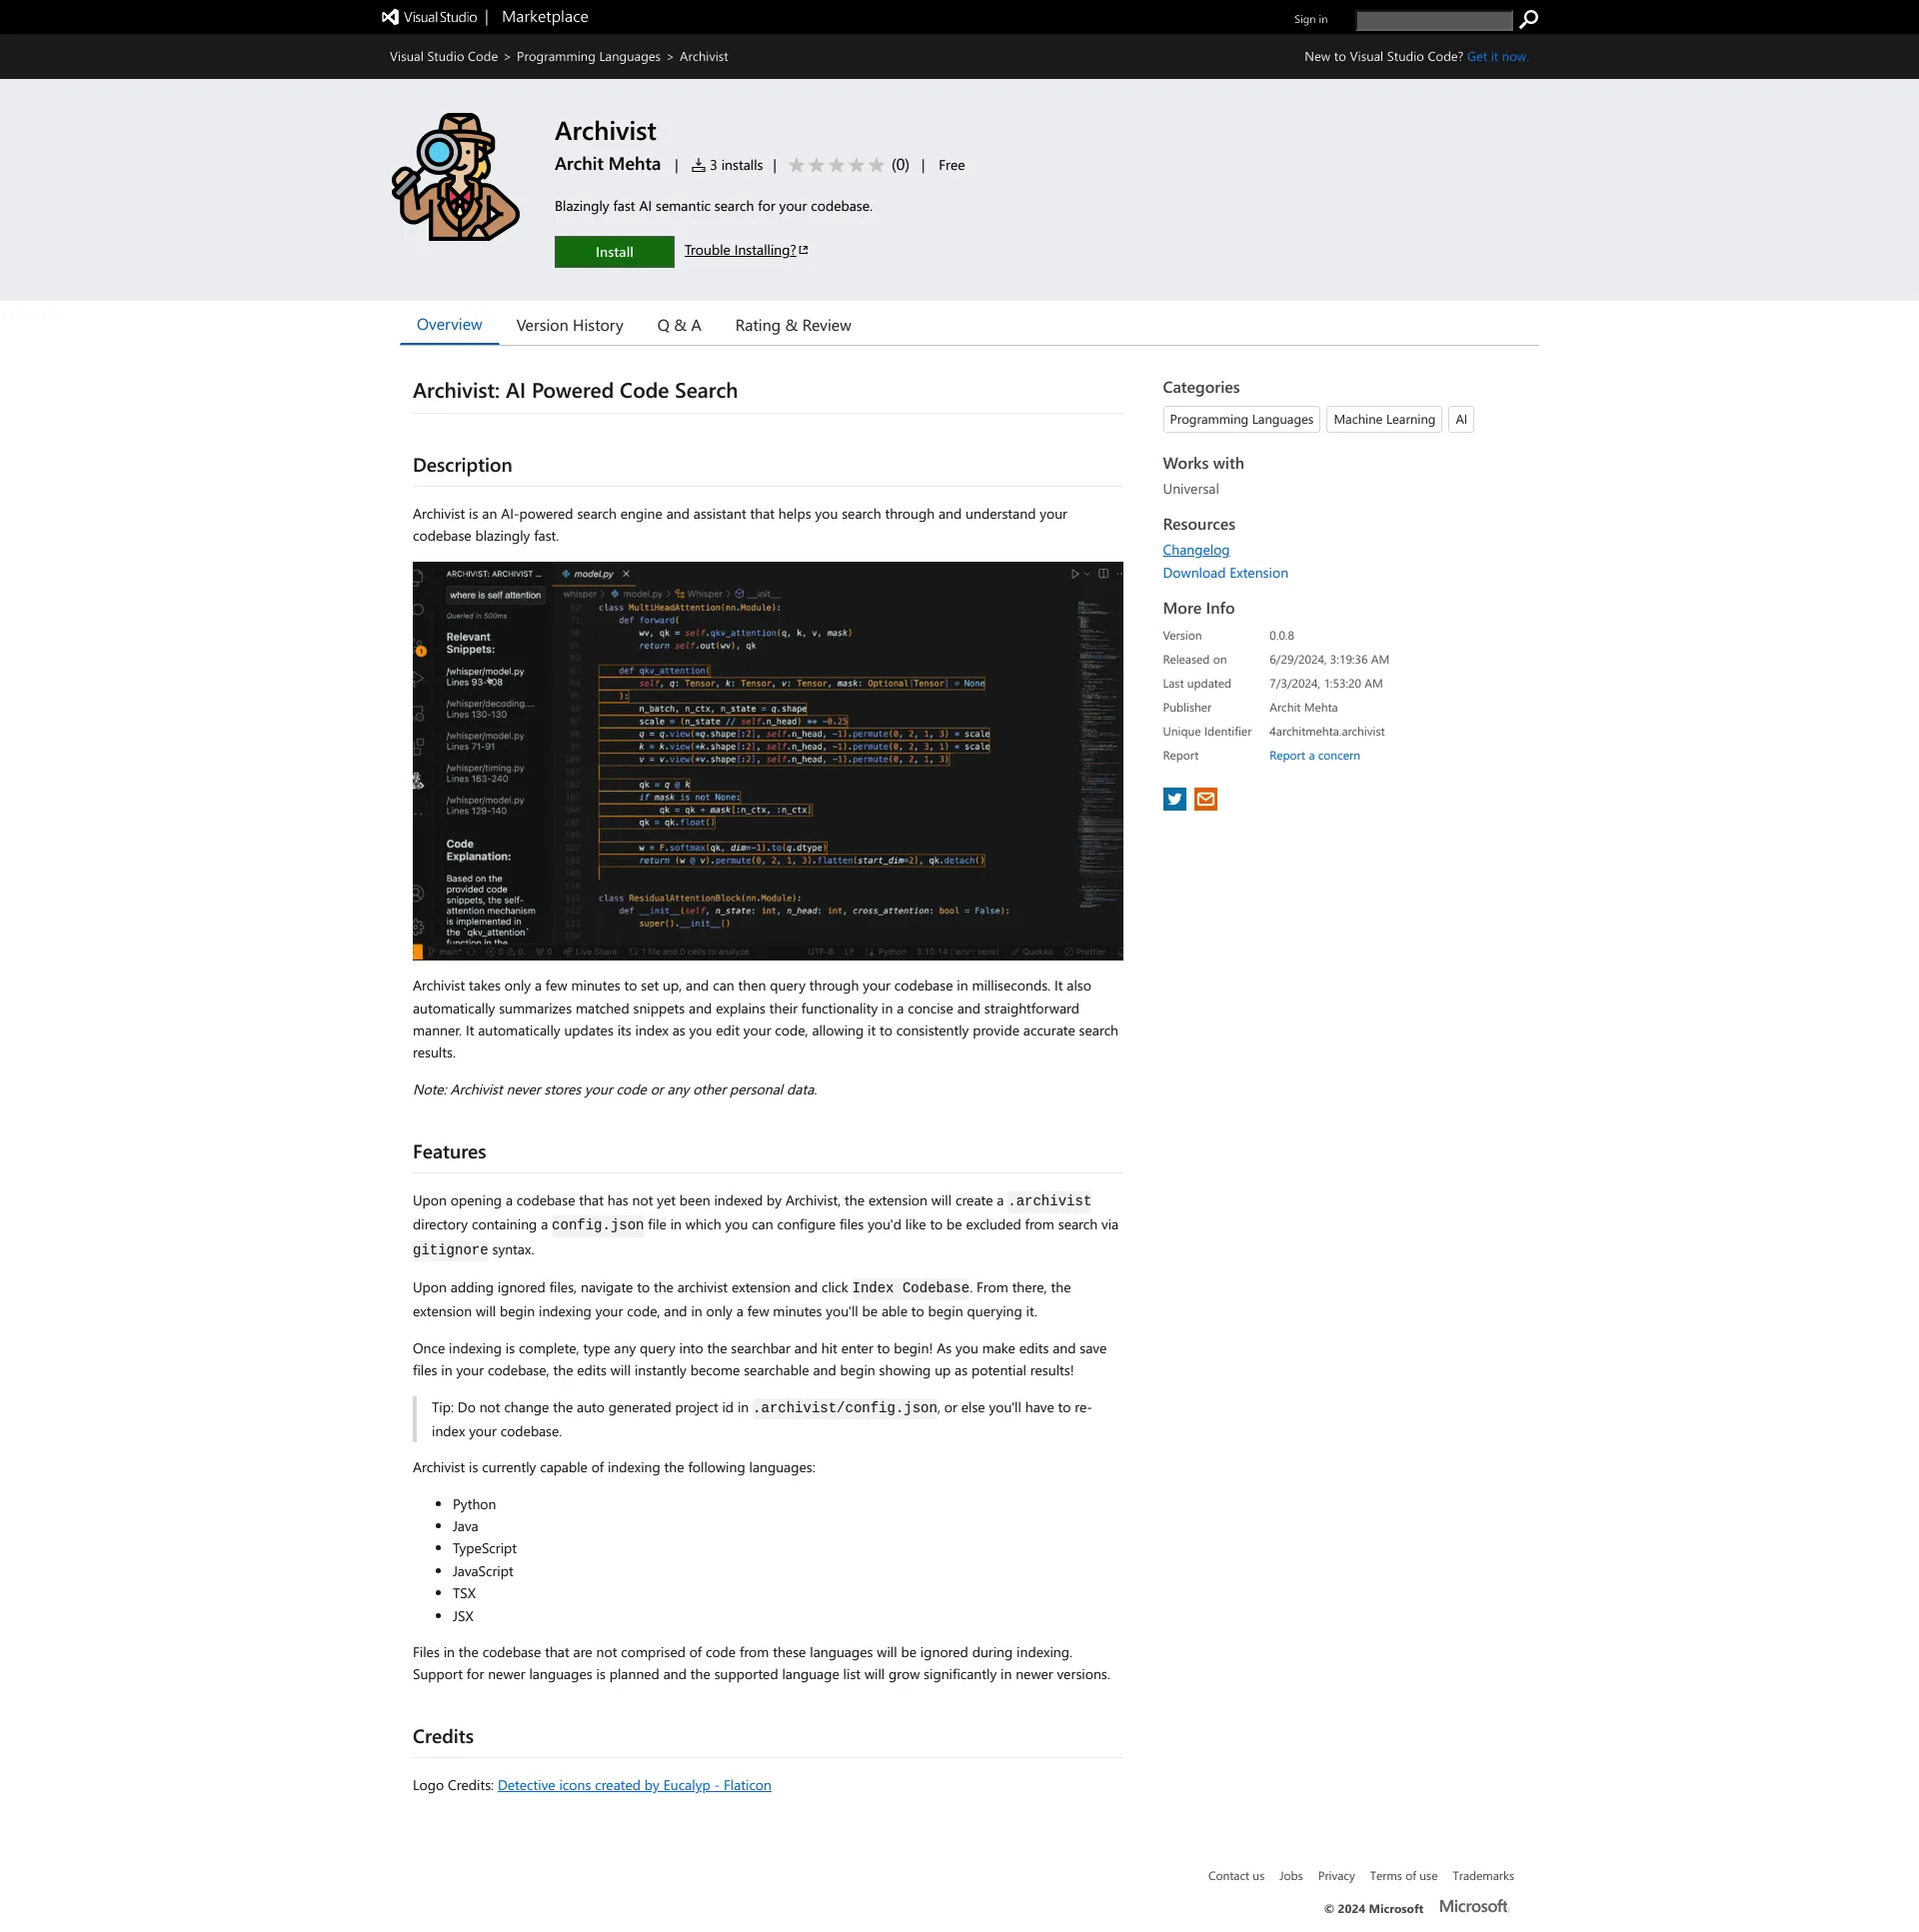Screen dimensions: 1919x1932
Task: Click the Free price label
Action: [x=951, y=165]
